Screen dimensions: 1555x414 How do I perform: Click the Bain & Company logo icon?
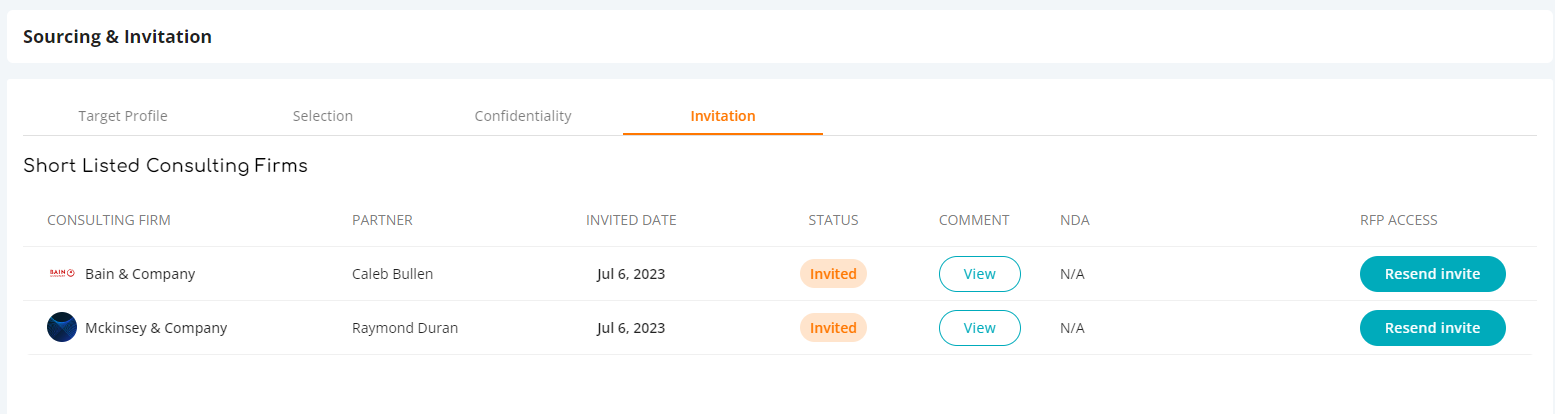tap(62, 274)
